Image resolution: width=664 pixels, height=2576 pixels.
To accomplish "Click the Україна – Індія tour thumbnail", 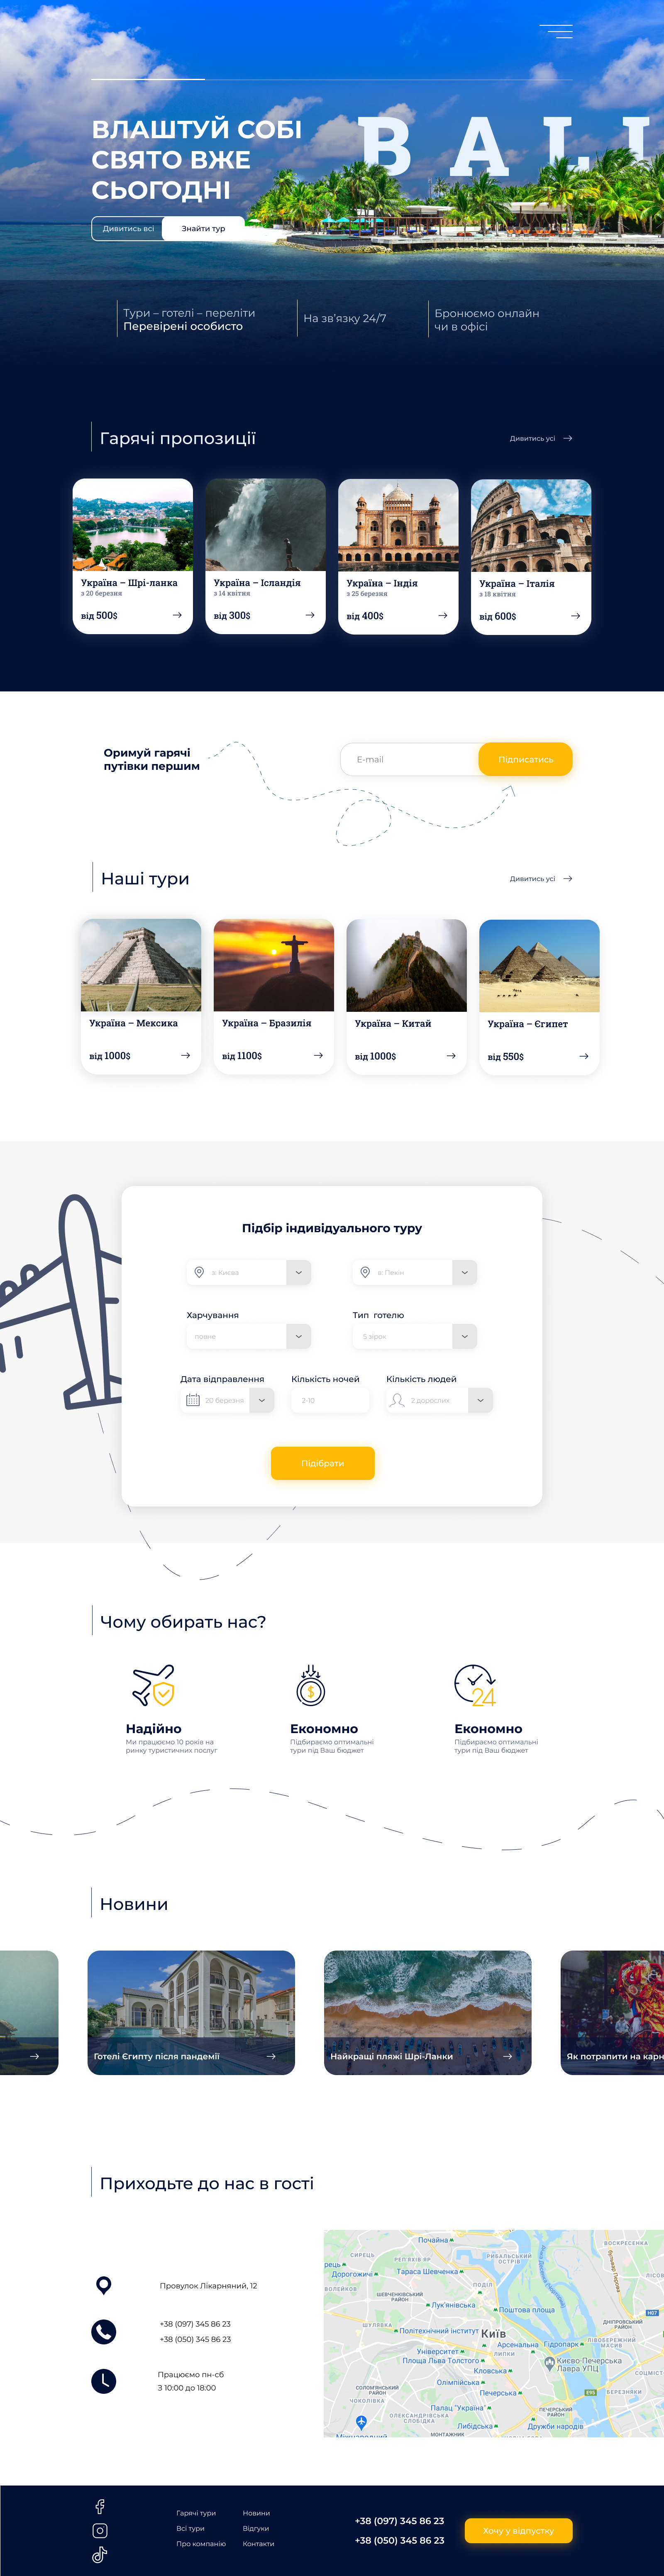I will (398, 525).
